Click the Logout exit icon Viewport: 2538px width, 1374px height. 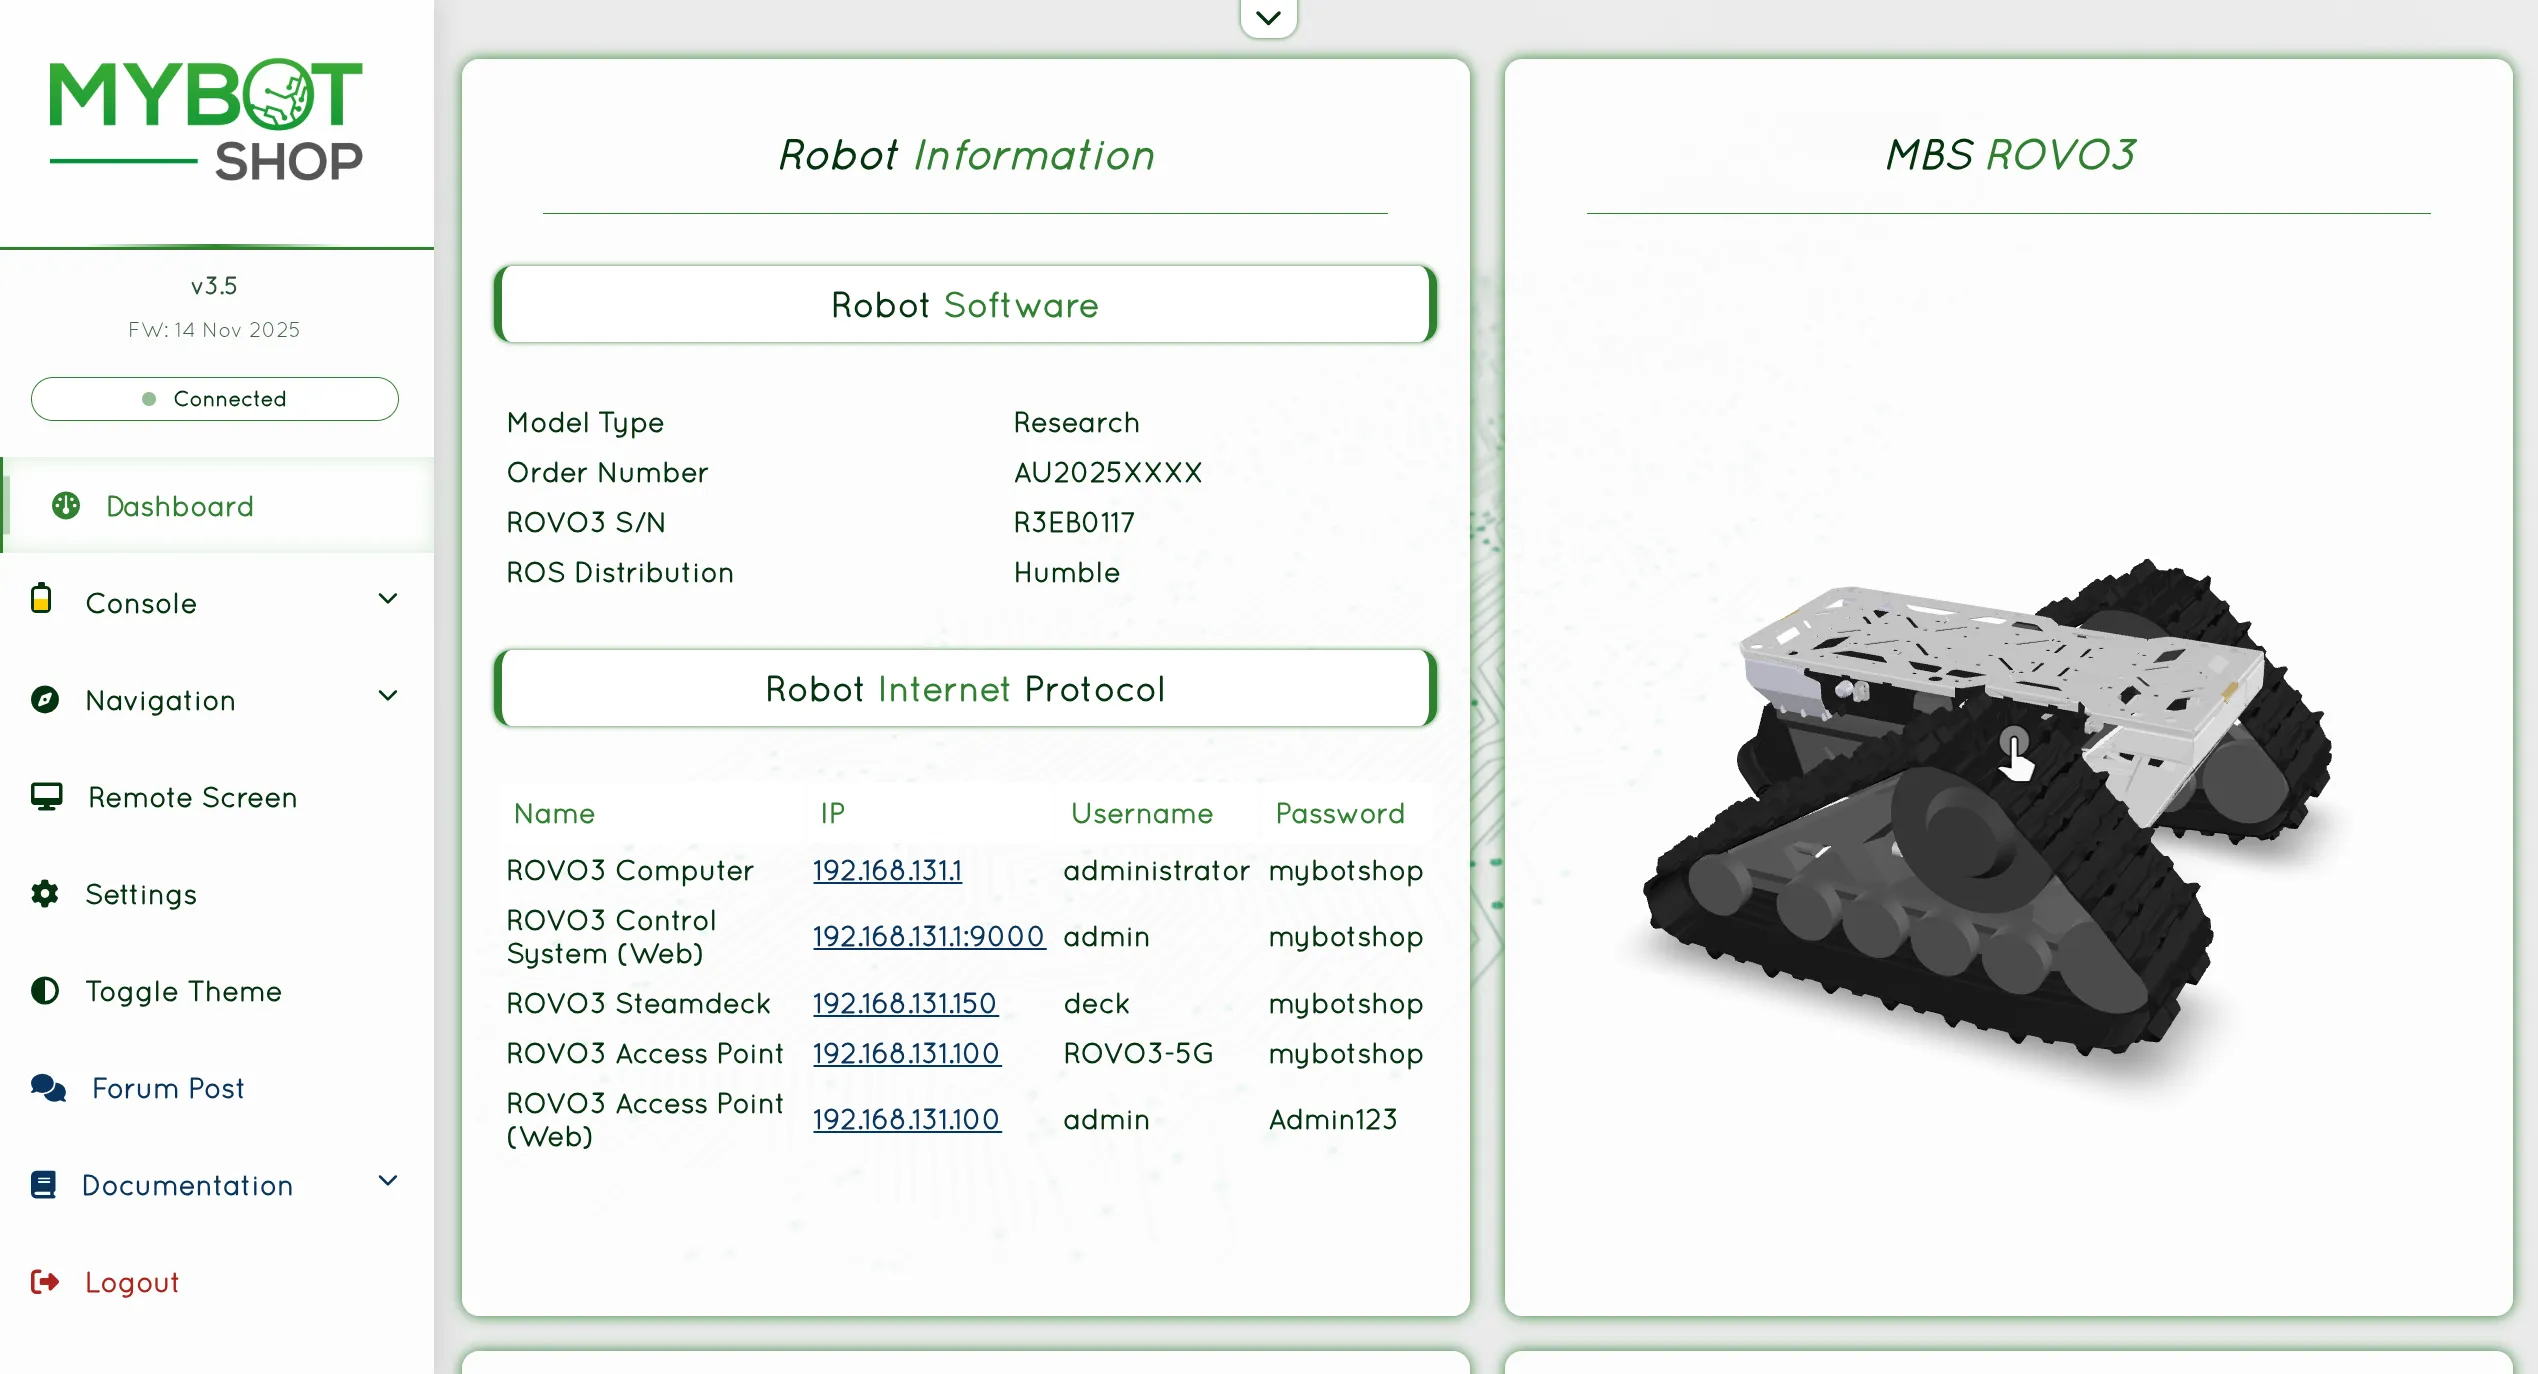tap(45, 1282)
